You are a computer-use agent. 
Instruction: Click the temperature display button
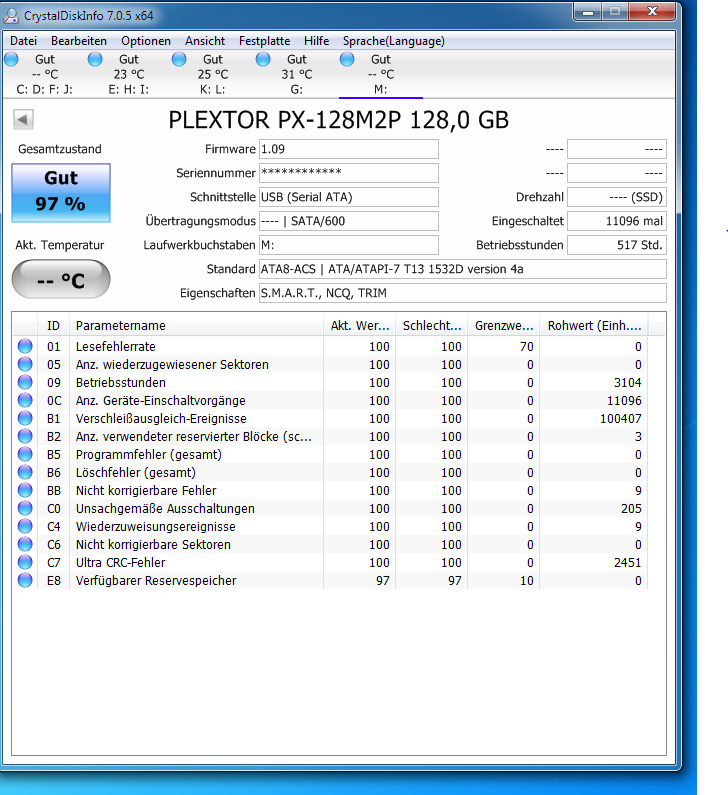pos(61,279)
